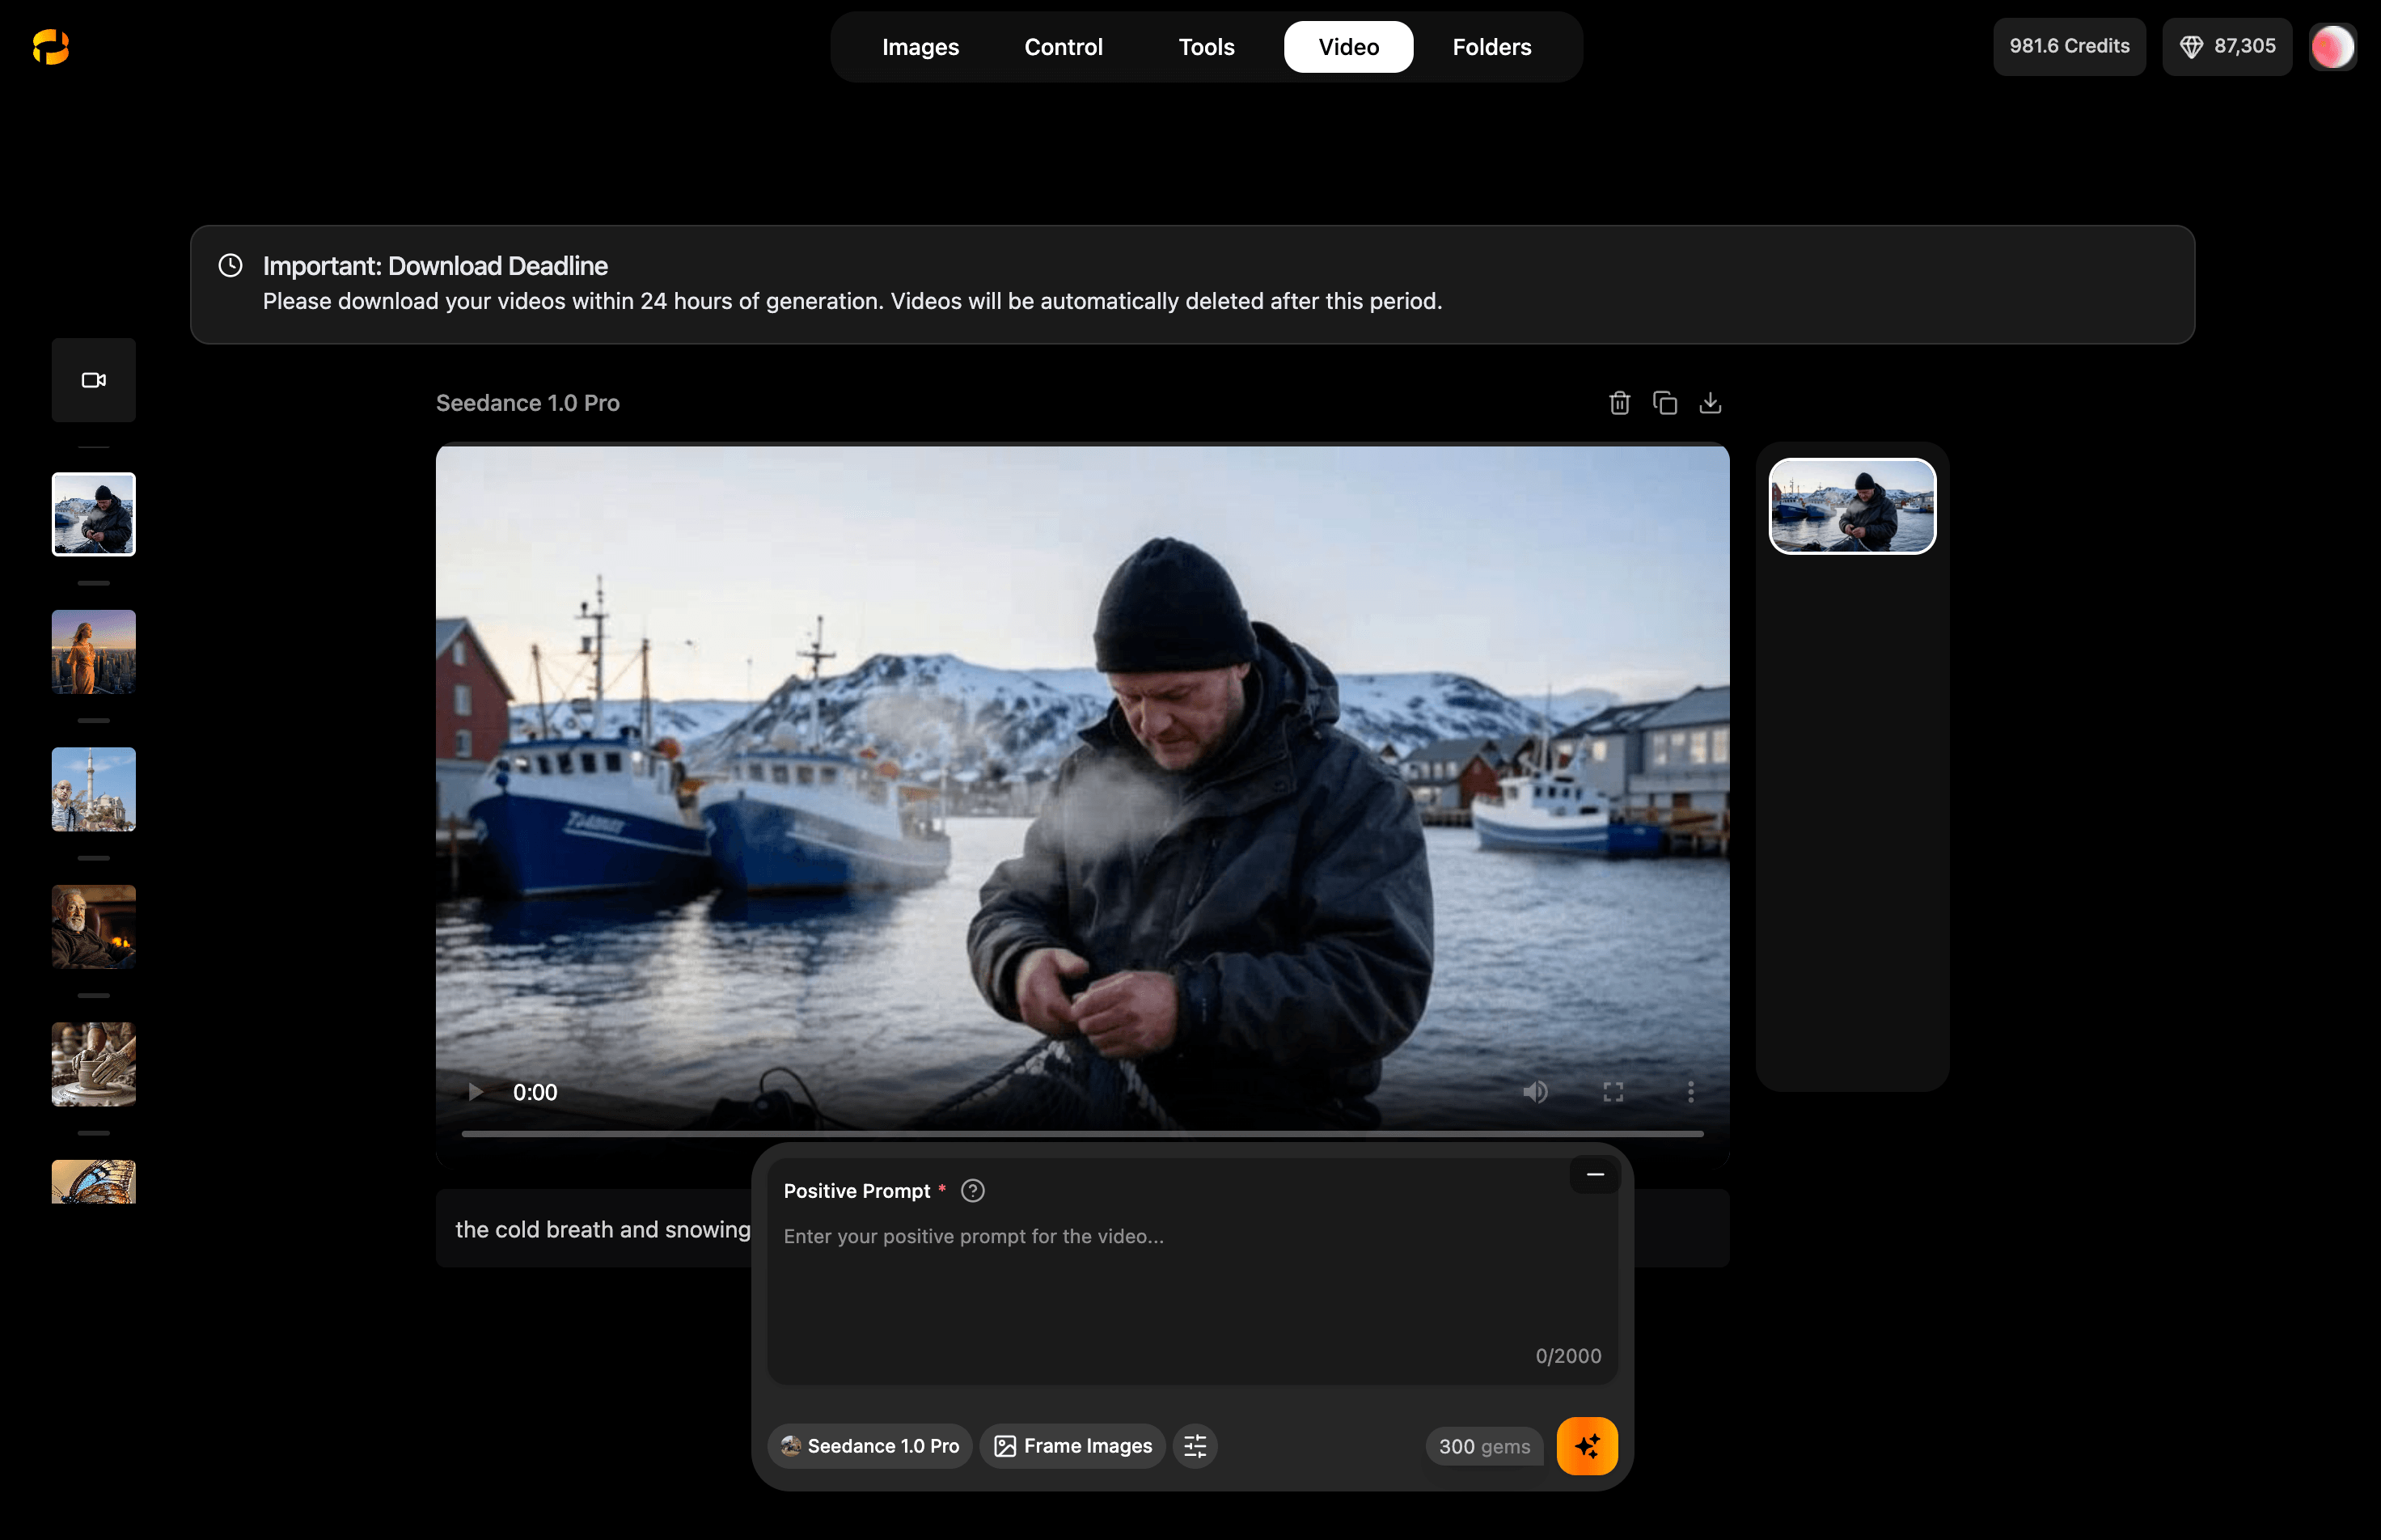This screenshot has width=2381, height=1540.
Task: Open the video camera filter in the sidebar
Action: [x=93, y=380]
